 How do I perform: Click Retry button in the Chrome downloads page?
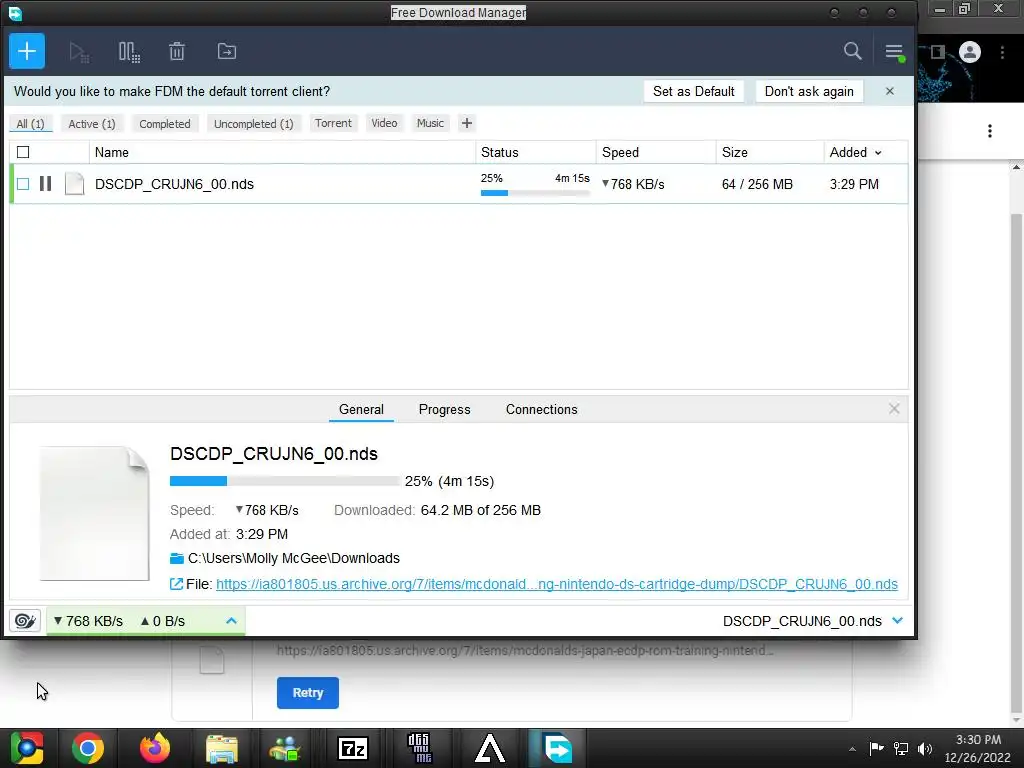click(x=308, y=693)
